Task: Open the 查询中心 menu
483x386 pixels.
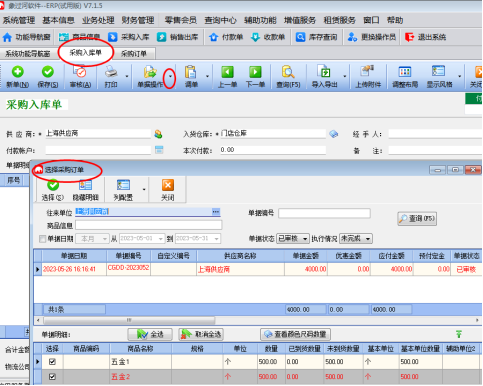Action: (x=220, y=20)
